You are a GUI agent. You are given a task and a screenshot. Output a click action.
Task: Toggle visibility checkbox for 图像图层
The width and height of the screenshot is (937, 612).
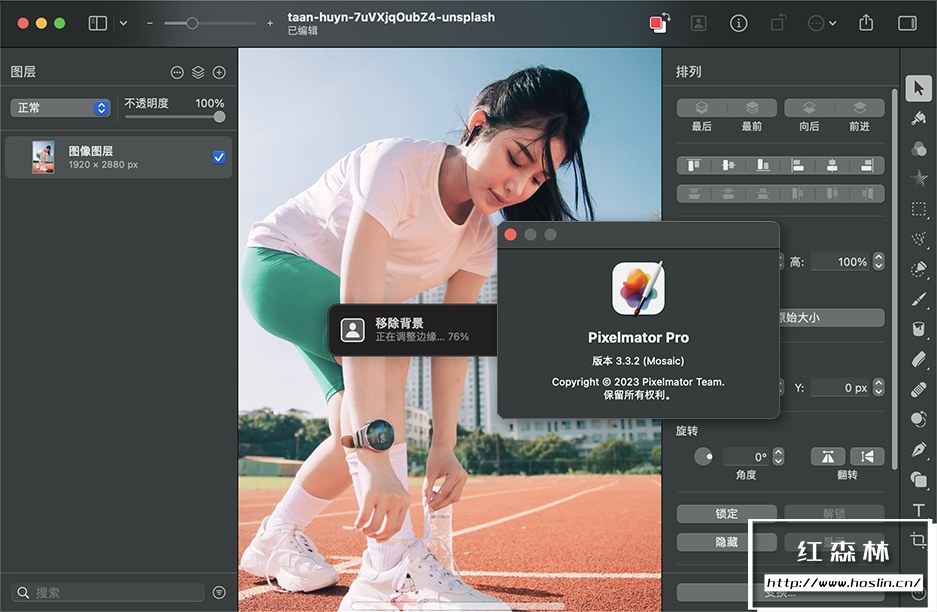[219, 157]
